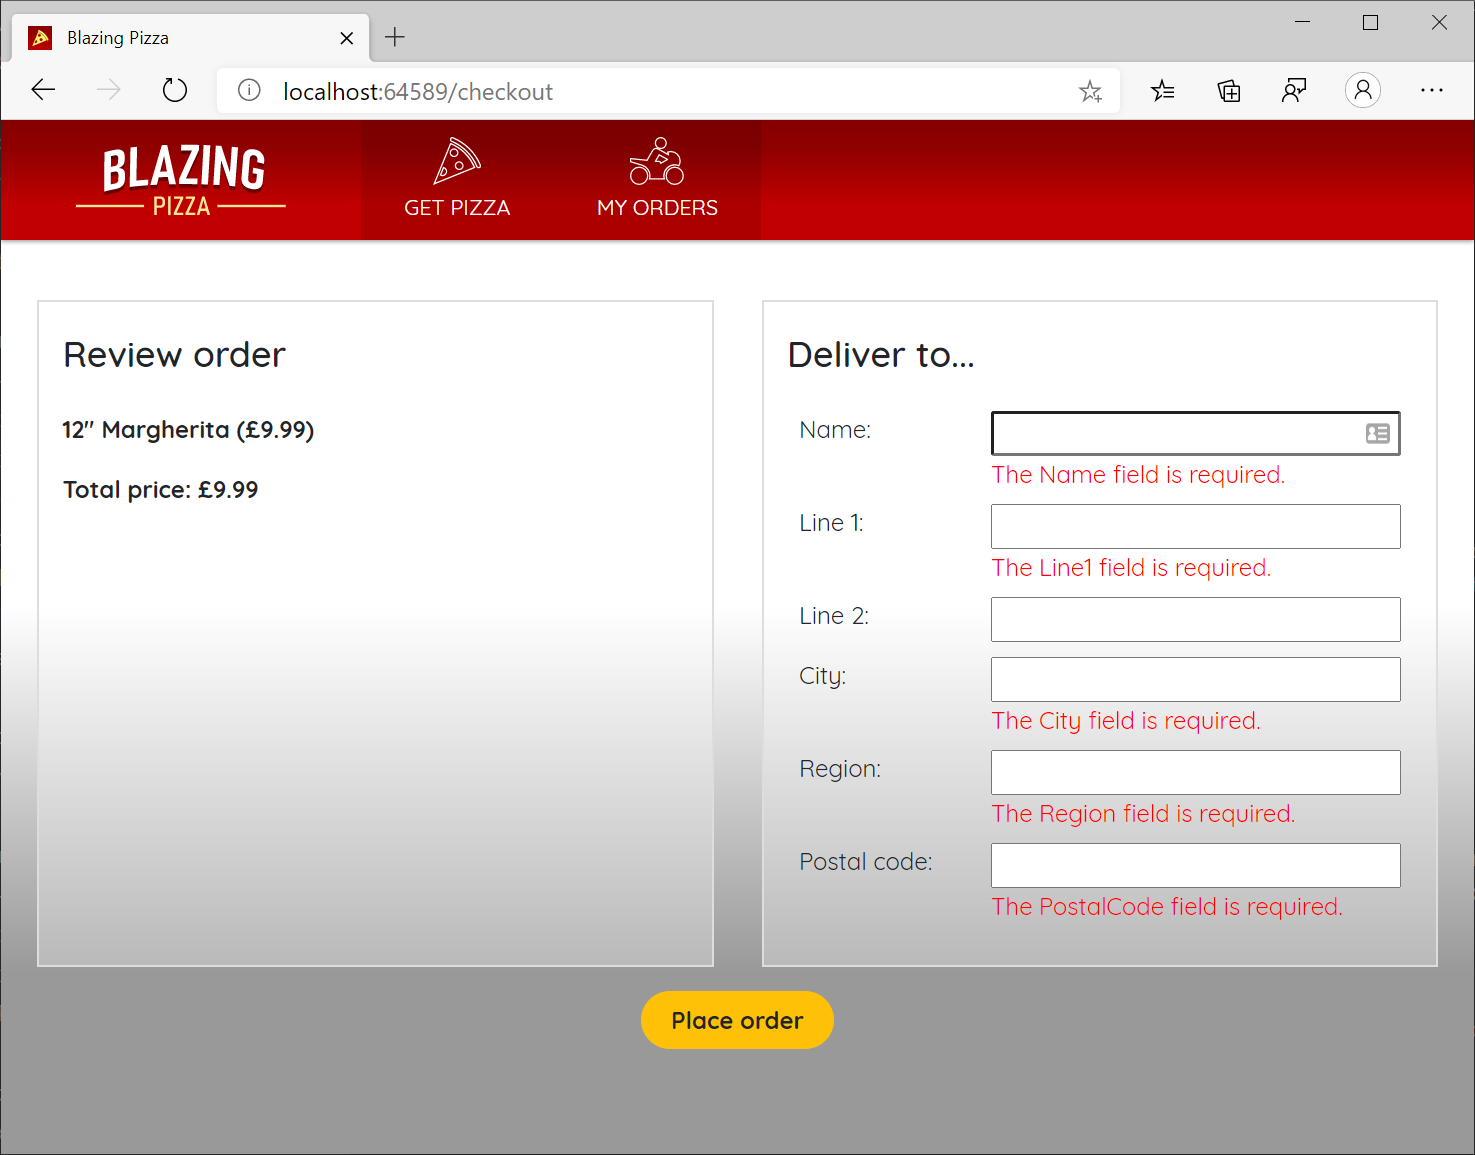This screenshot has width=1475, height=1155.
Task: Focus the Name input field
Action: point(1195,433)
